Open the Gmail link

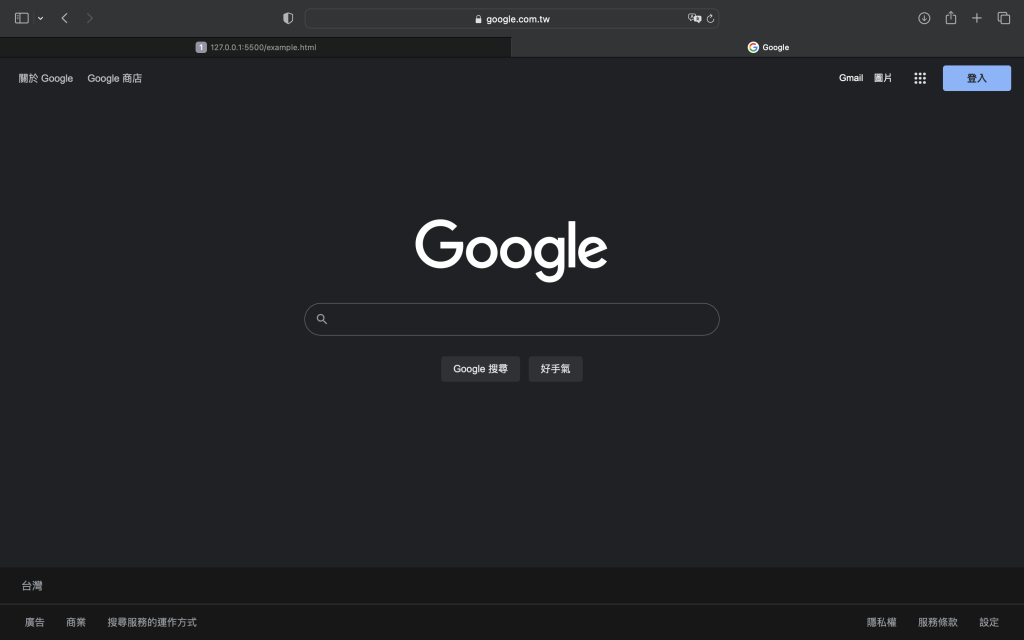coord(851,78)
